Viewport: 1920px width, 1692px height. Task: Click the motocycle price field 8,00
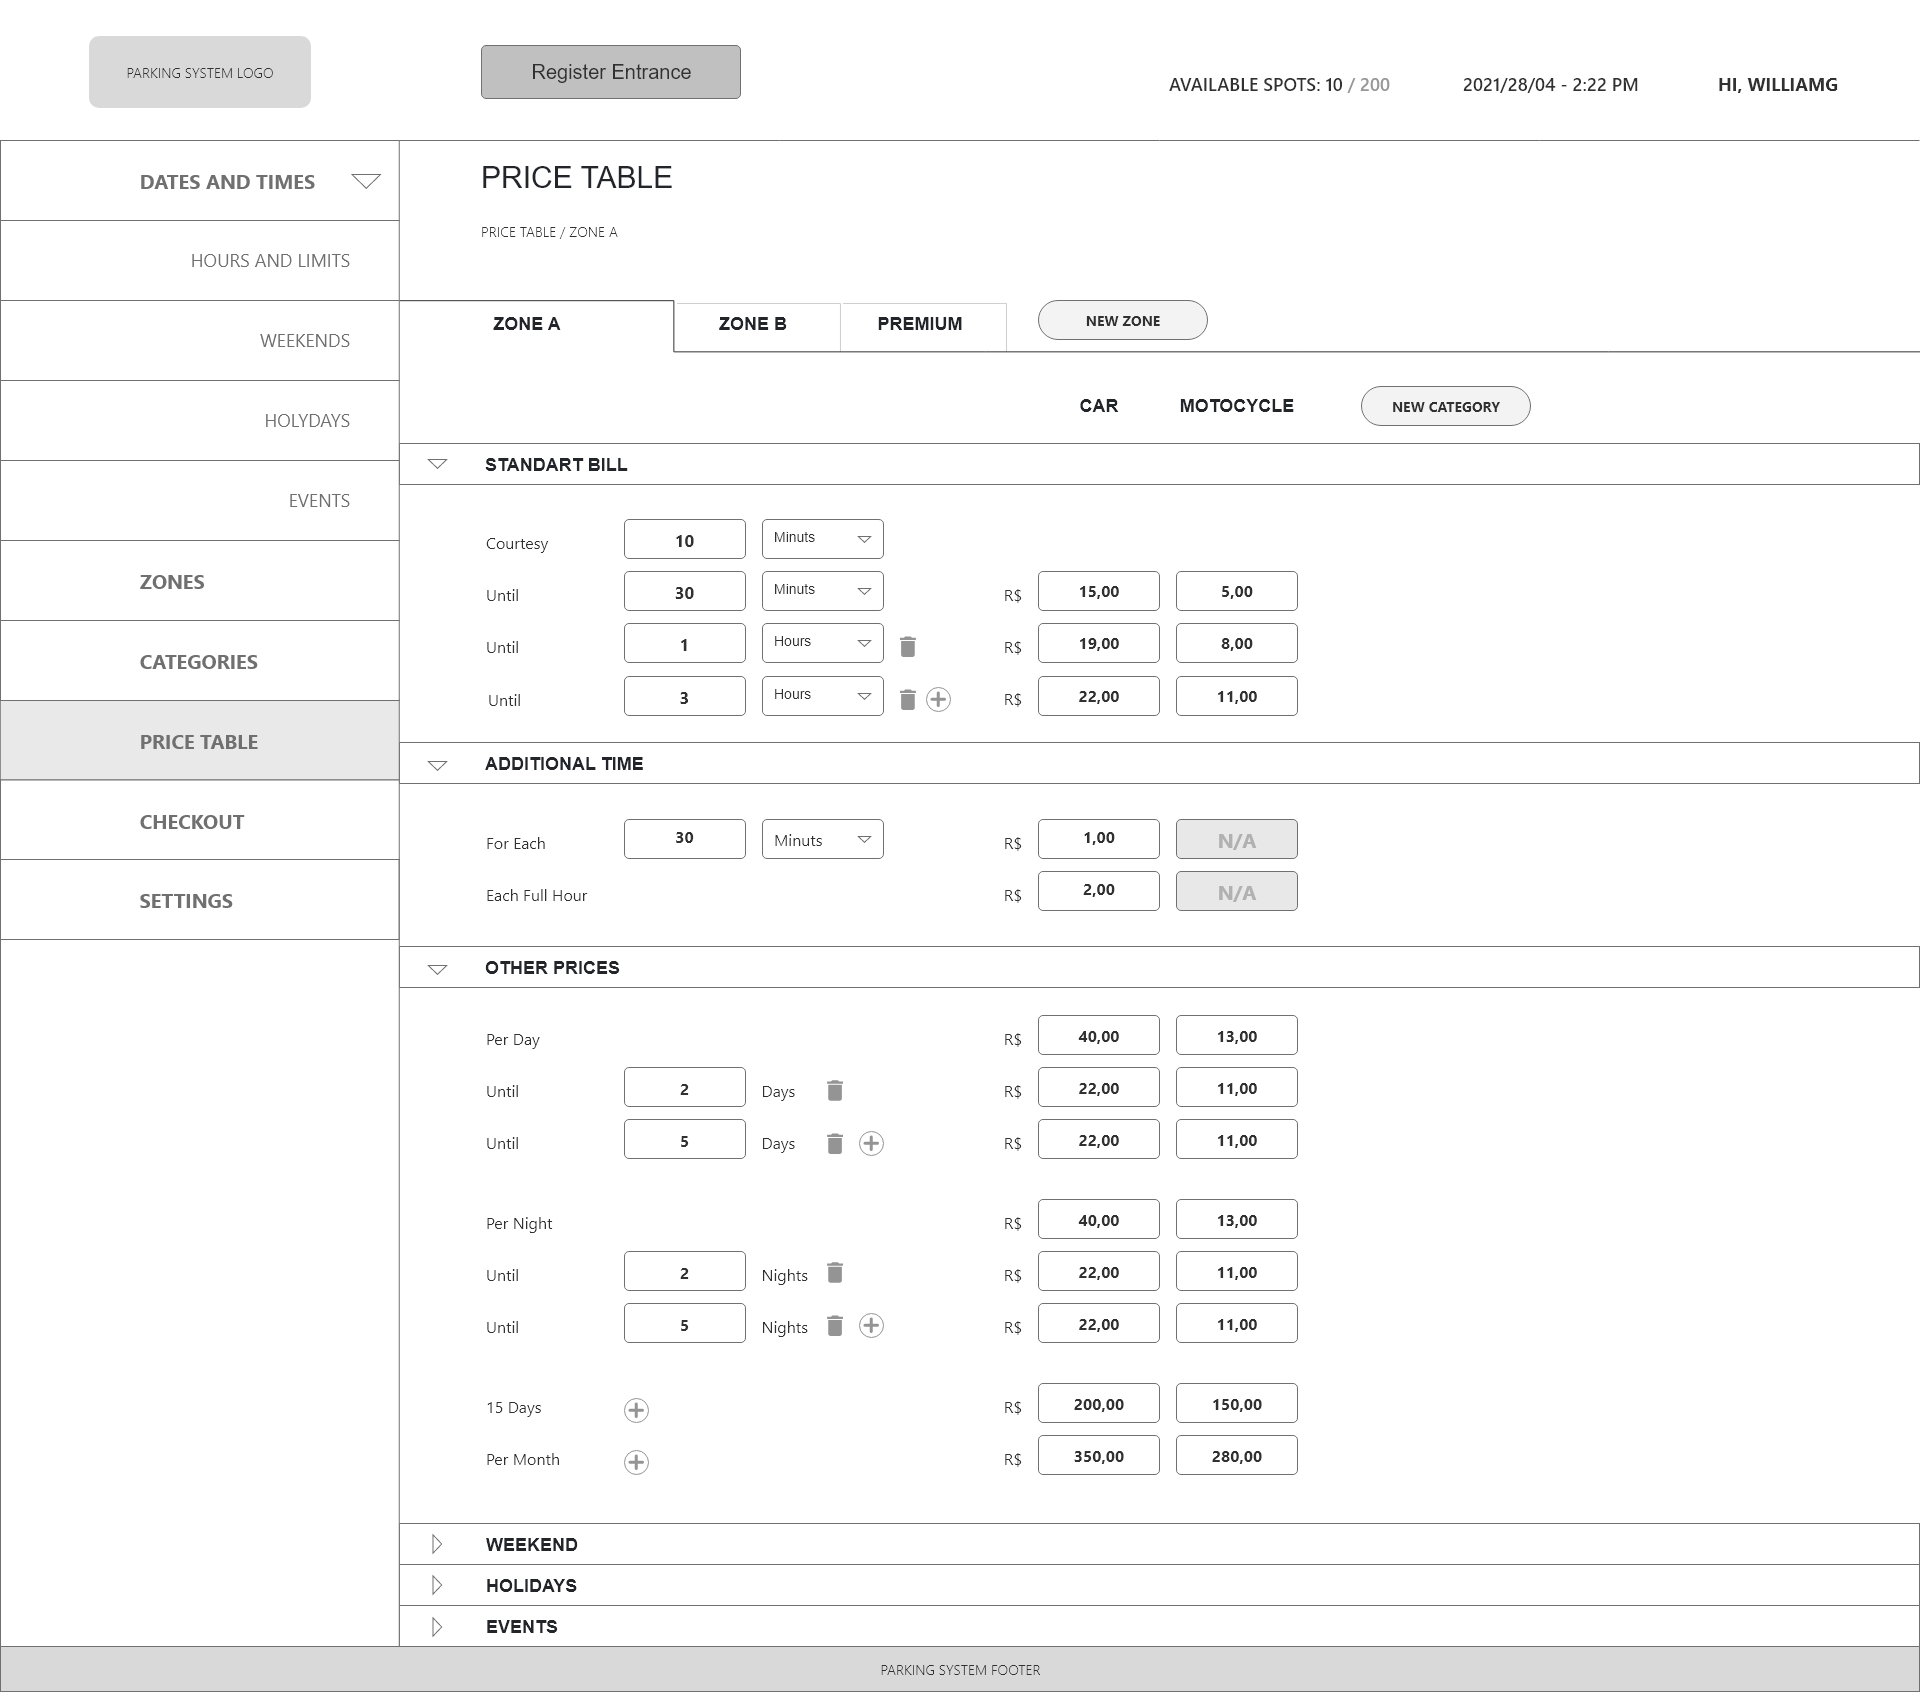tap(1237, 643)
